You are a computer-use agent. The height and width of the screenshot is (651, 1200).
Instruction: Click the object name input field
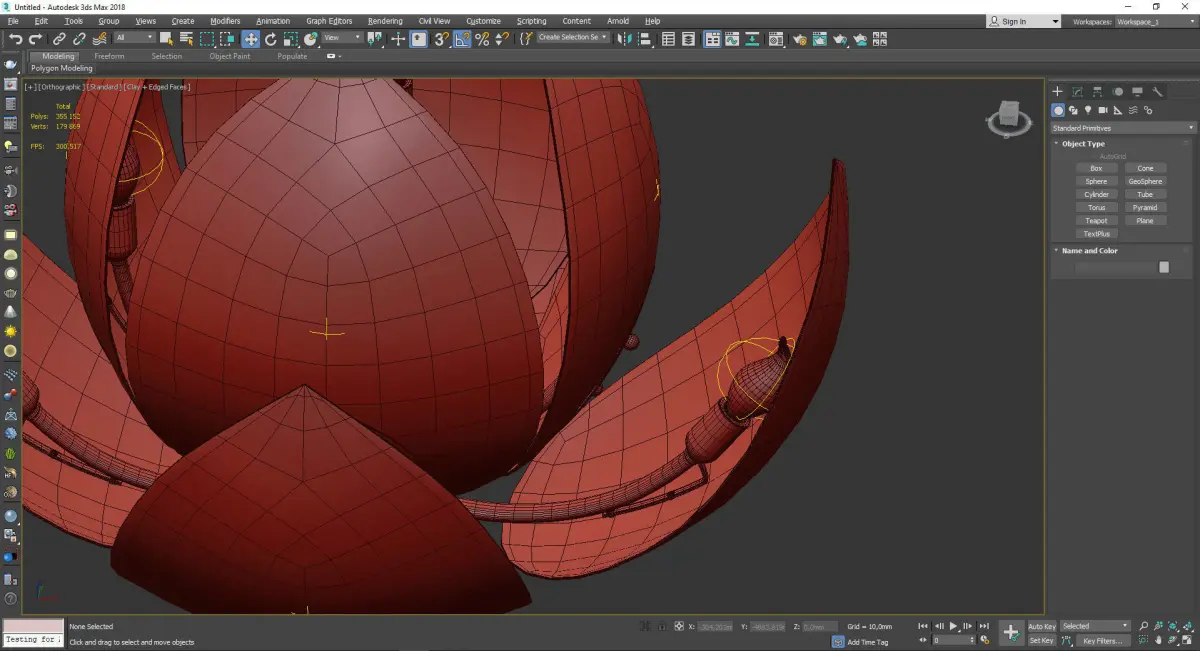(1115, 267)
